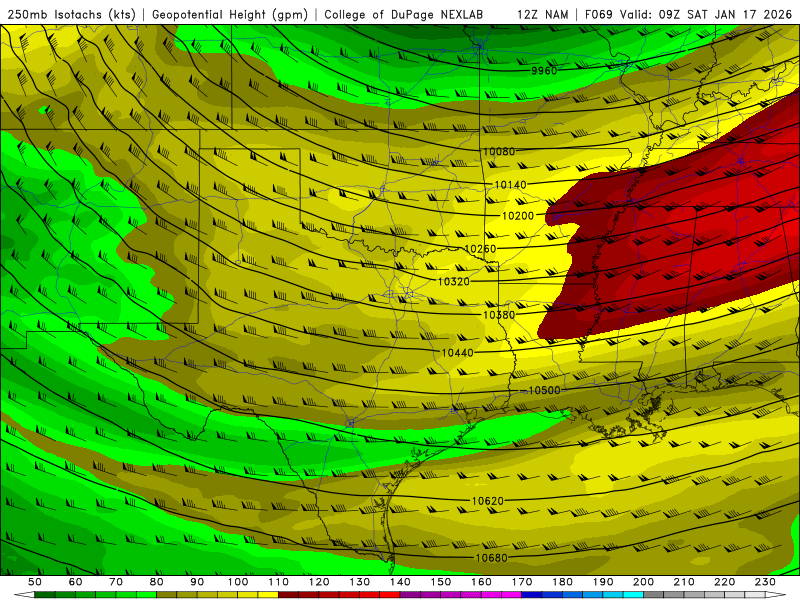Click the 70 value on the color scale
The height and width of the screenshot is (600, 800).
116,582
